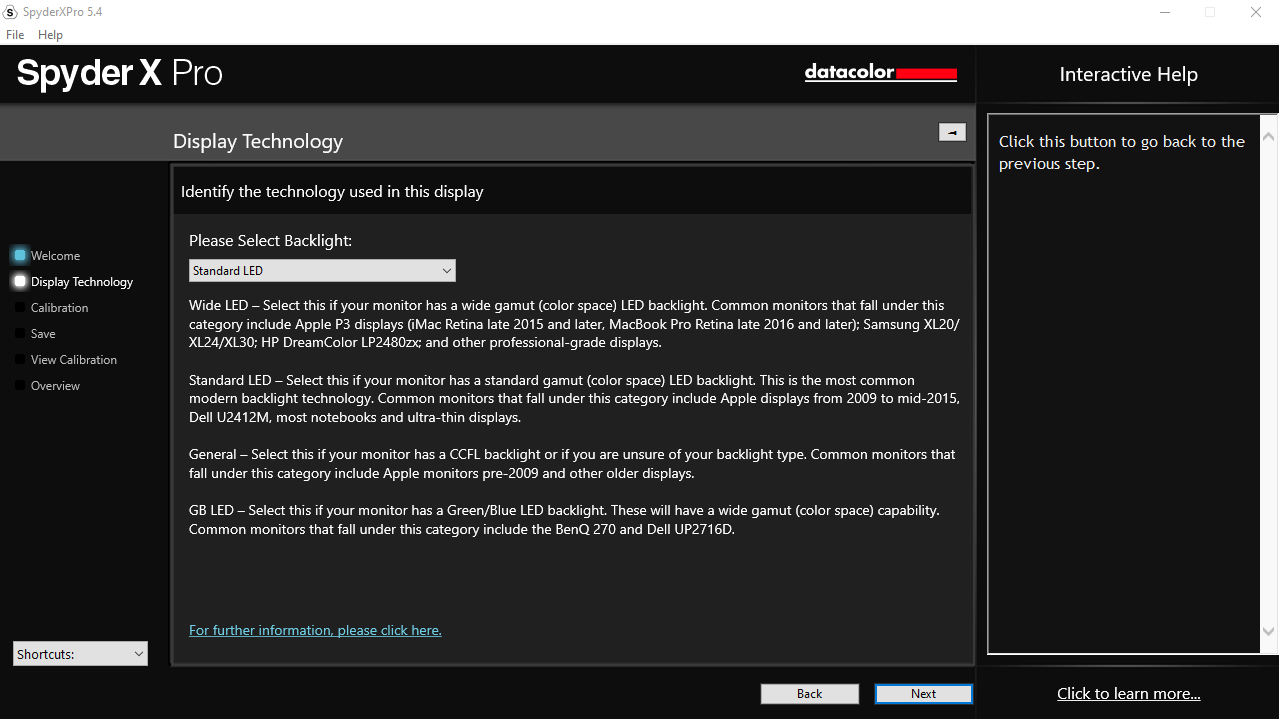
Task: Go to the Welcome step
Action: pos(55,256)
